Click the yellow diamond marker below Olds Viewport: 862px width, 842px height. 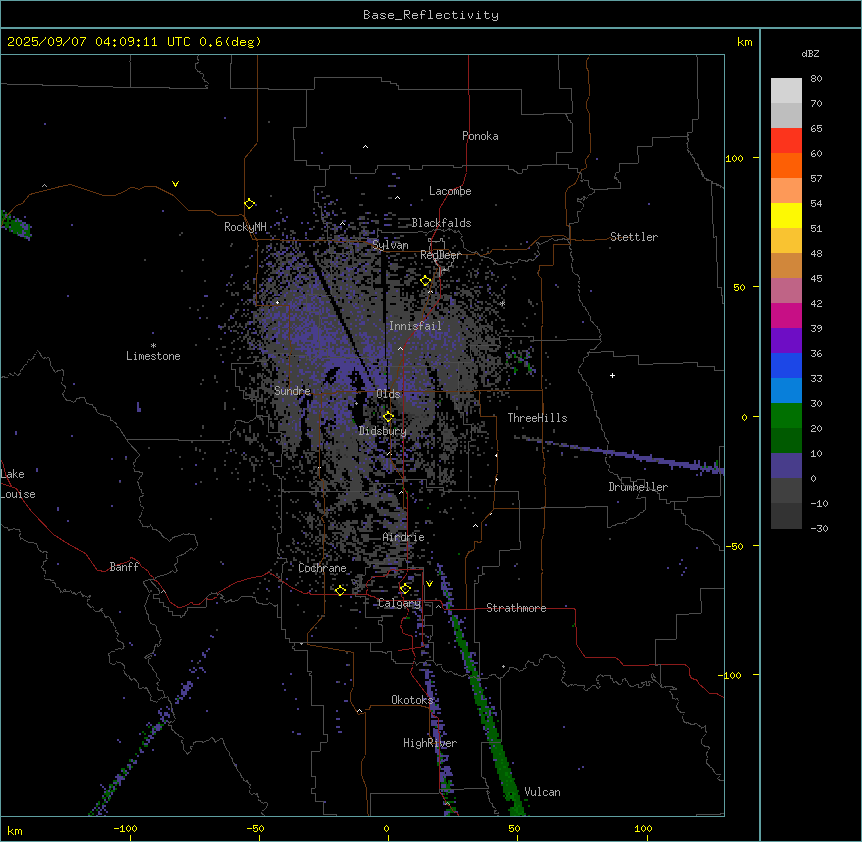(x=389, y=416)
